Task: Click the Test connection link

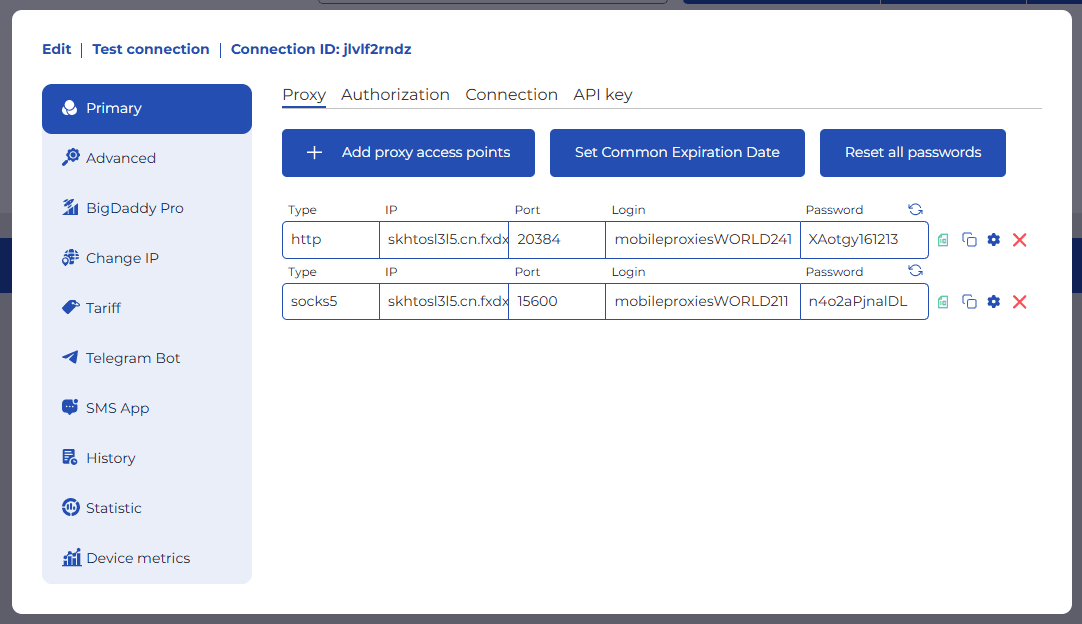Action: tap(151, 49)
